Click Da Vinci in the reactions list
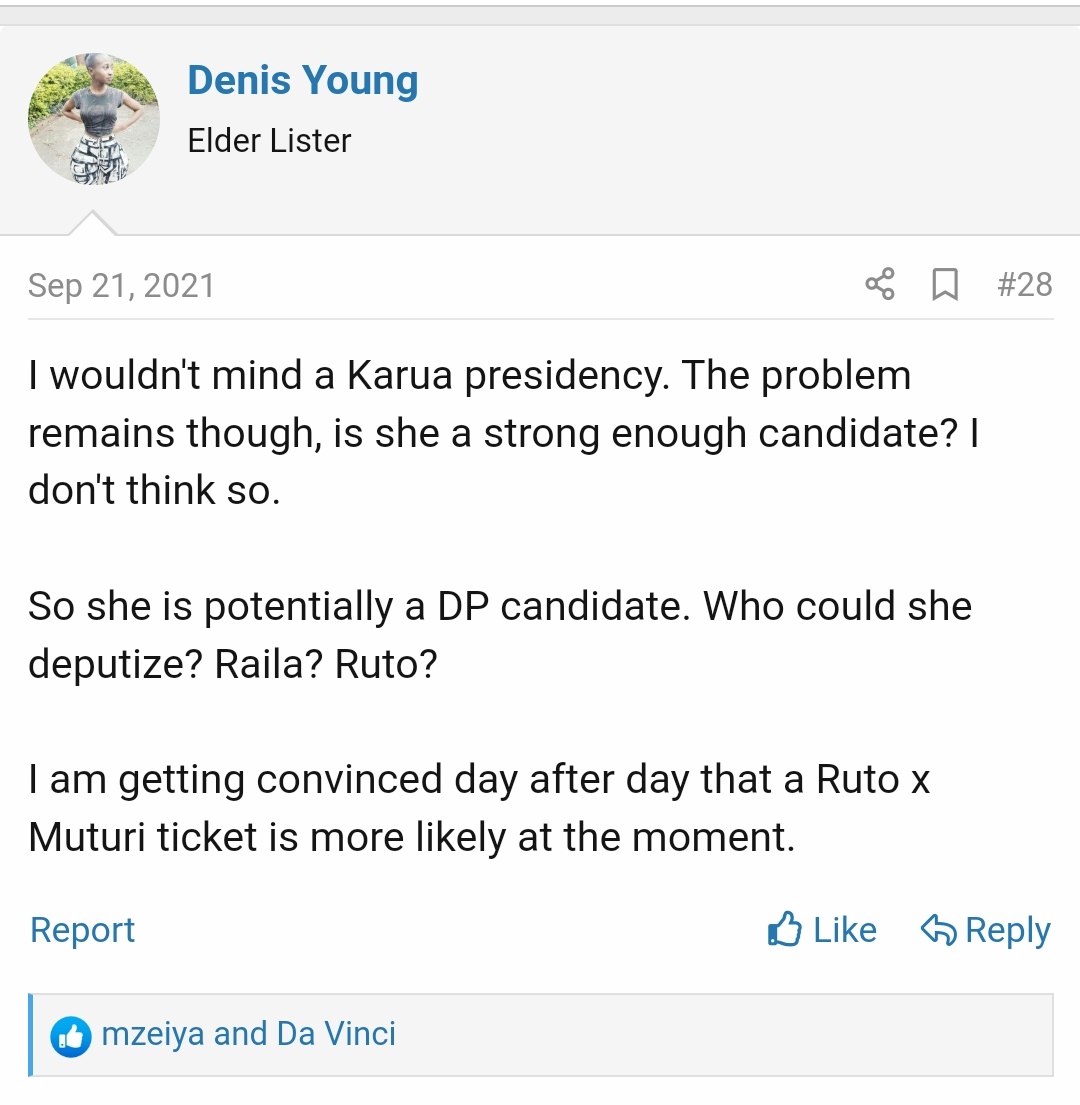This screenshot has height=1105, width=1080. (336, 1034)
